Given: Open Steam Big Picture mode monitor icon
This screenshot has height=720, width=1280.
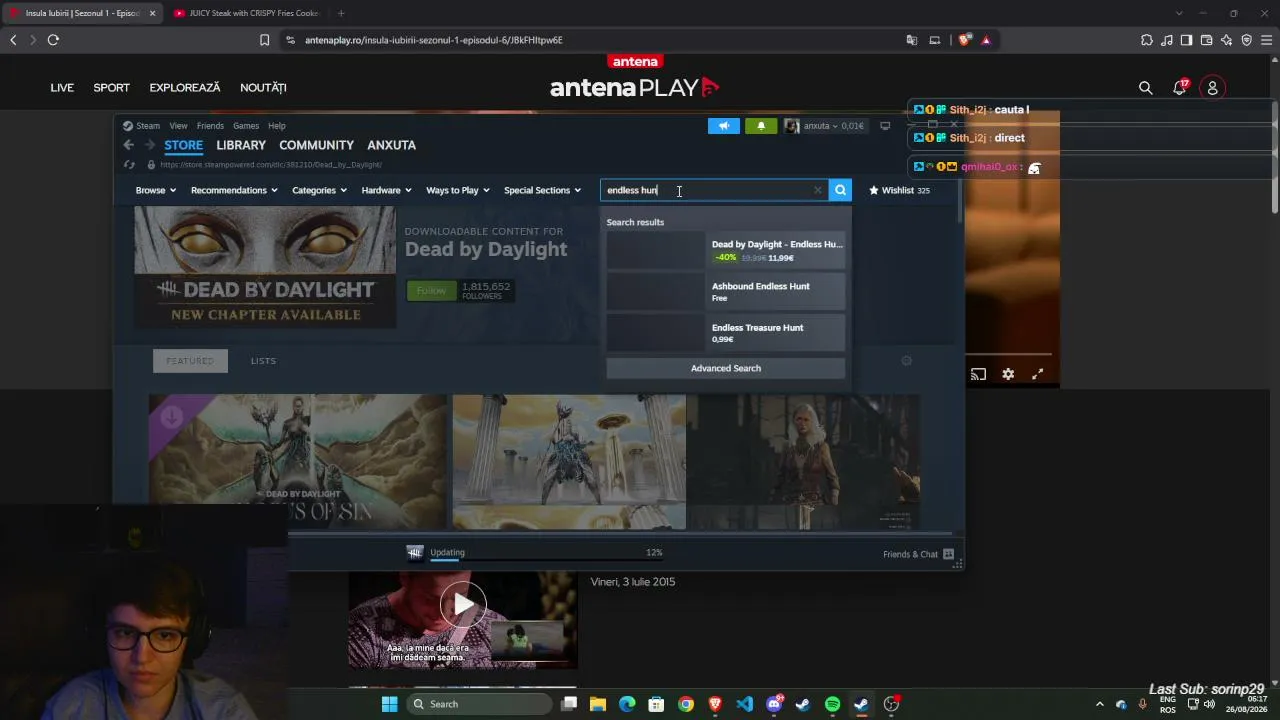Looking at the screenshot, I should pos(885,126).
